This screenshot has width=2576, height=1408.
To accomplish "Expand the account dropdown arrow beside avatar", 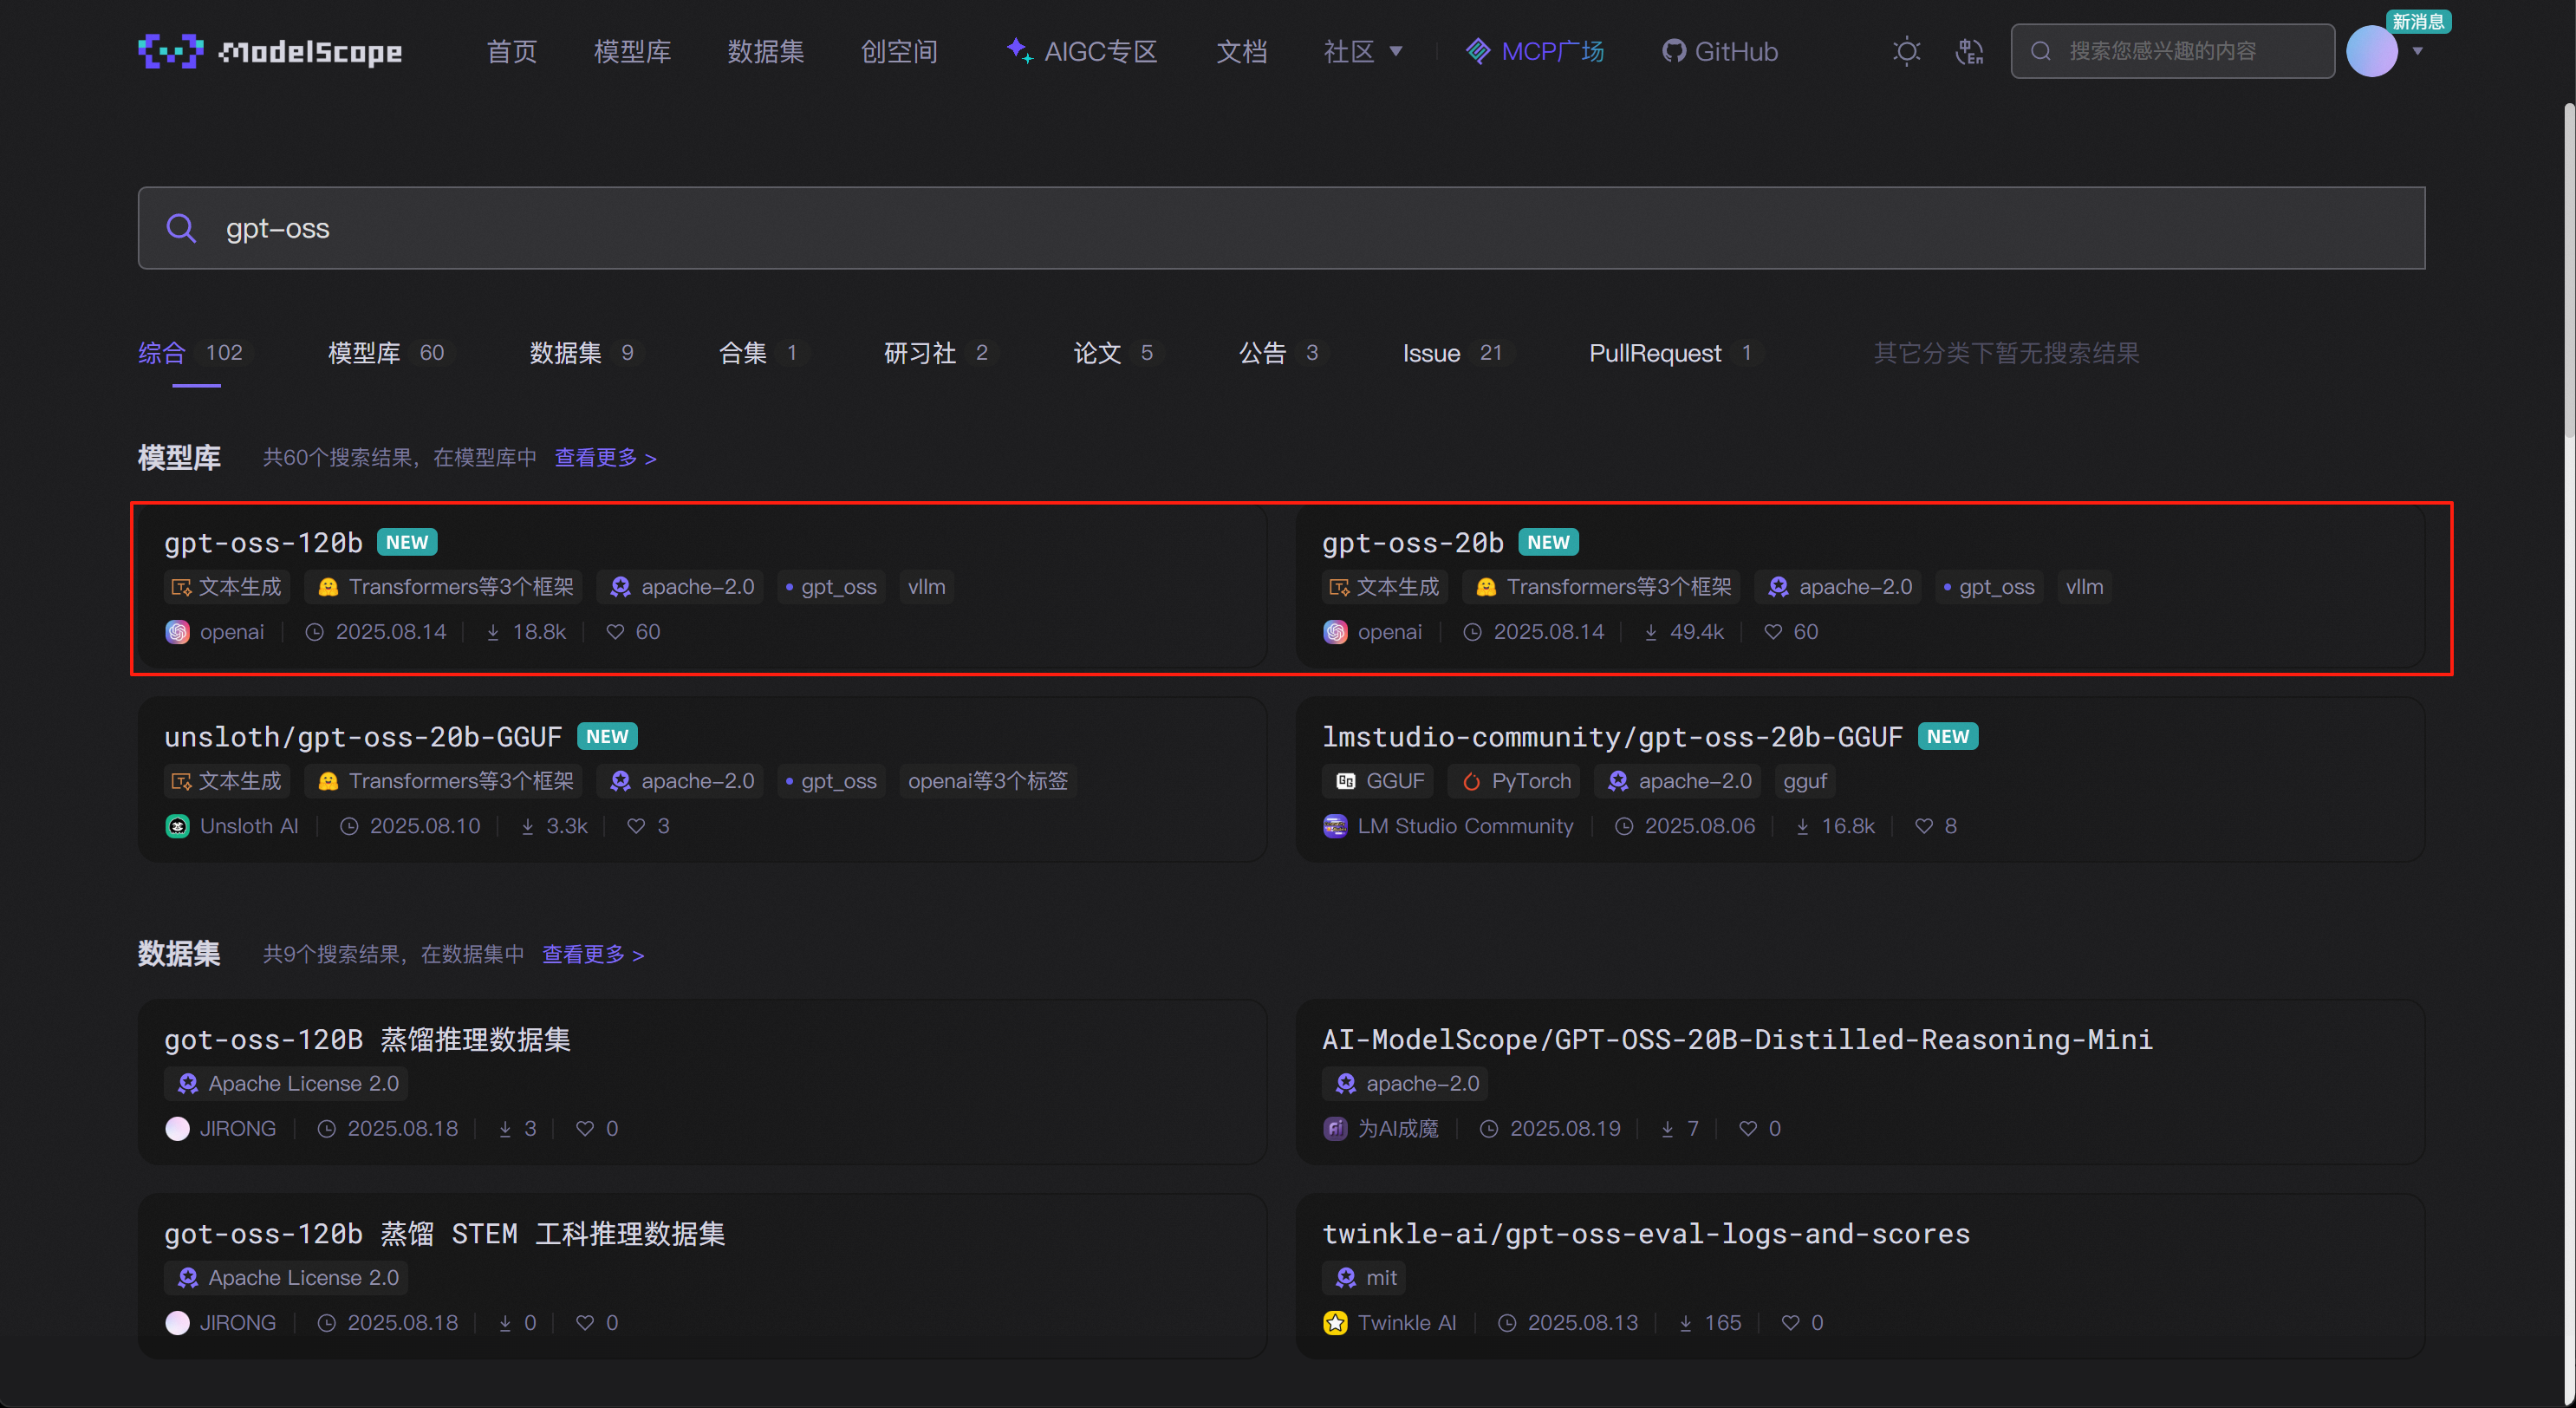I will point(2418,52).
